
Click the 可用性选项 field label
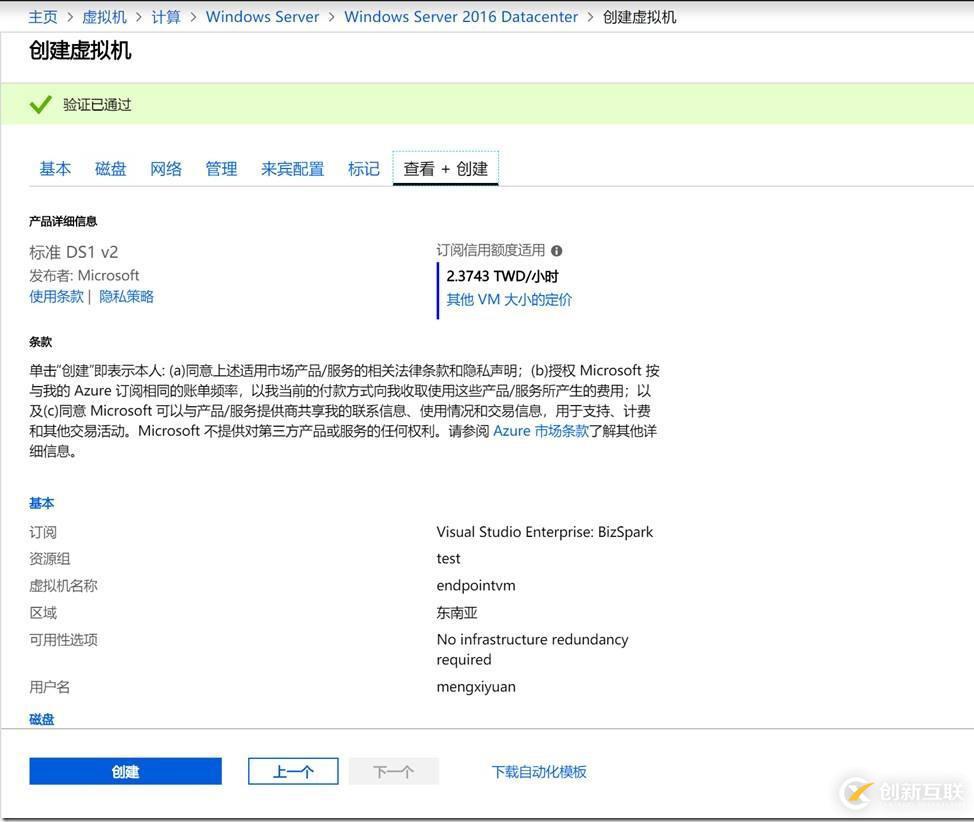(x=63, y=639)
